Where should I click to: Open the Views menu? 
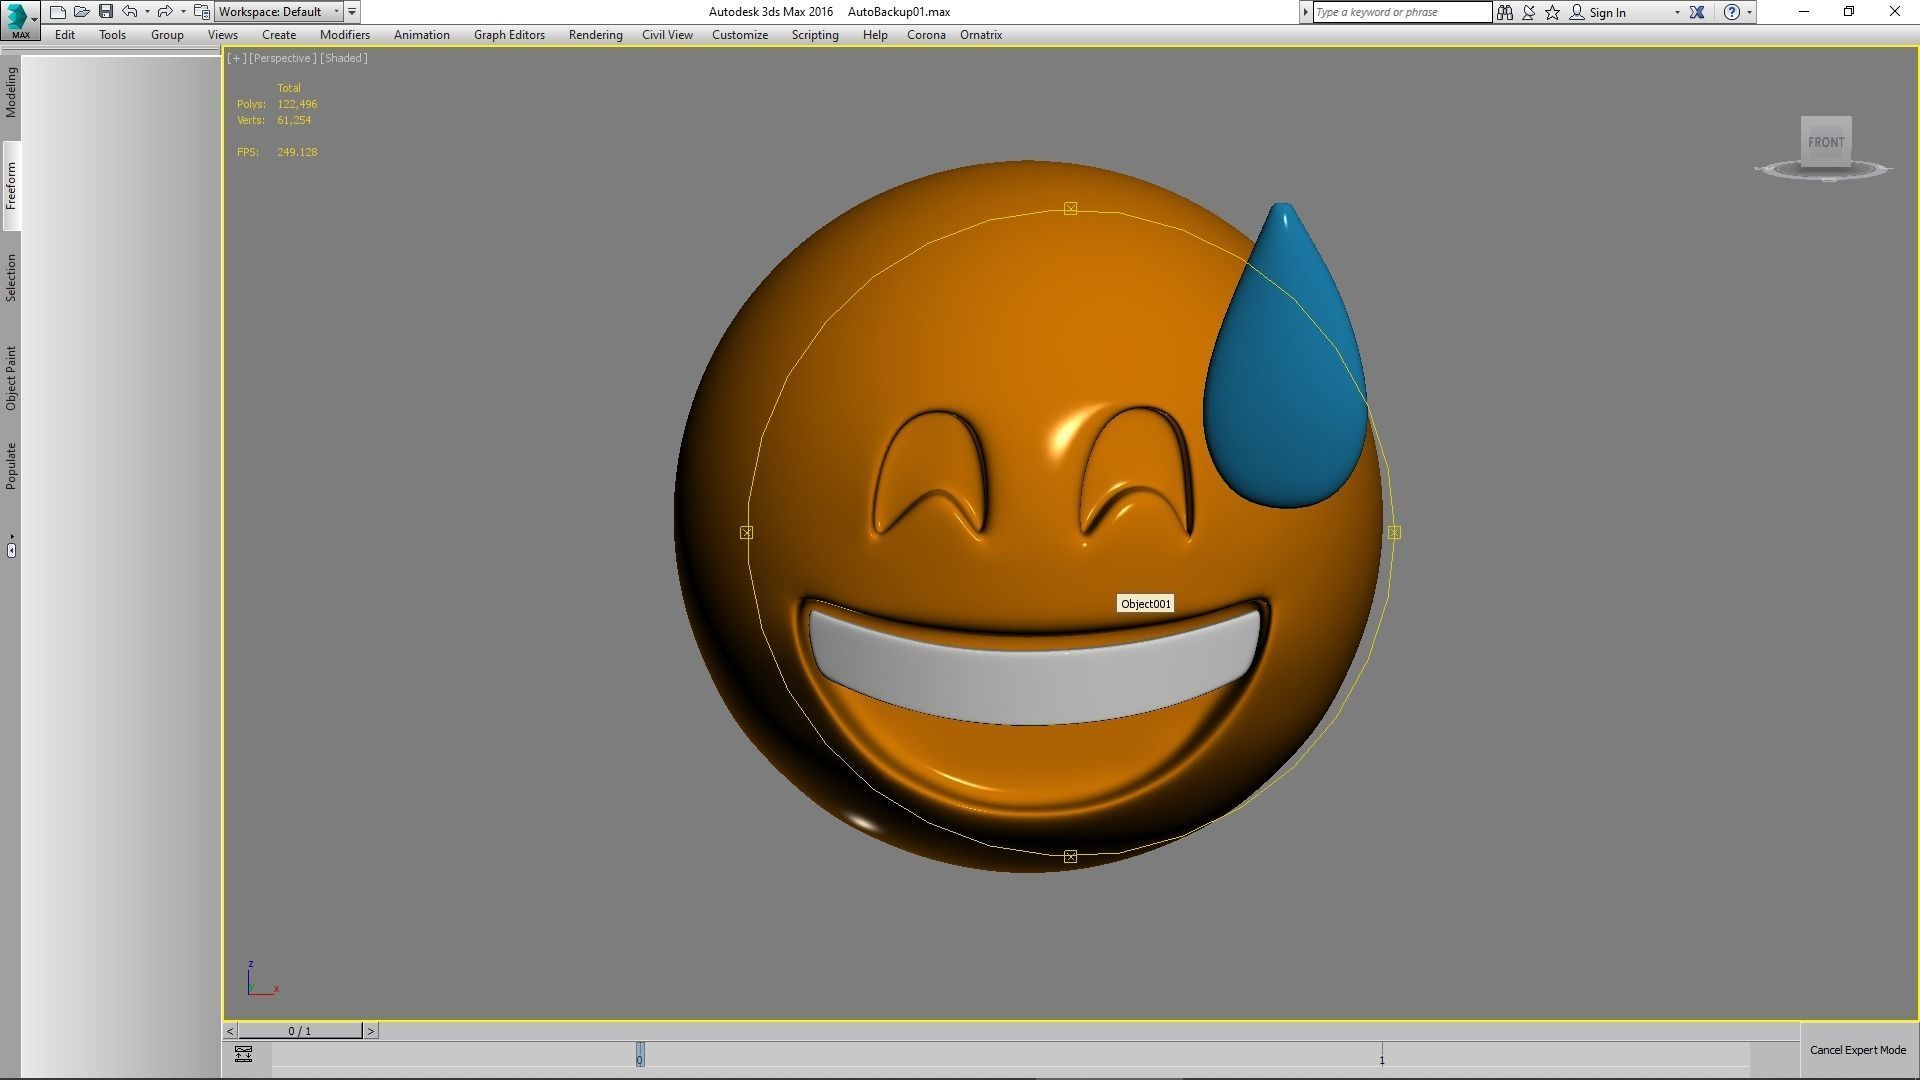(x=223, y=35)
